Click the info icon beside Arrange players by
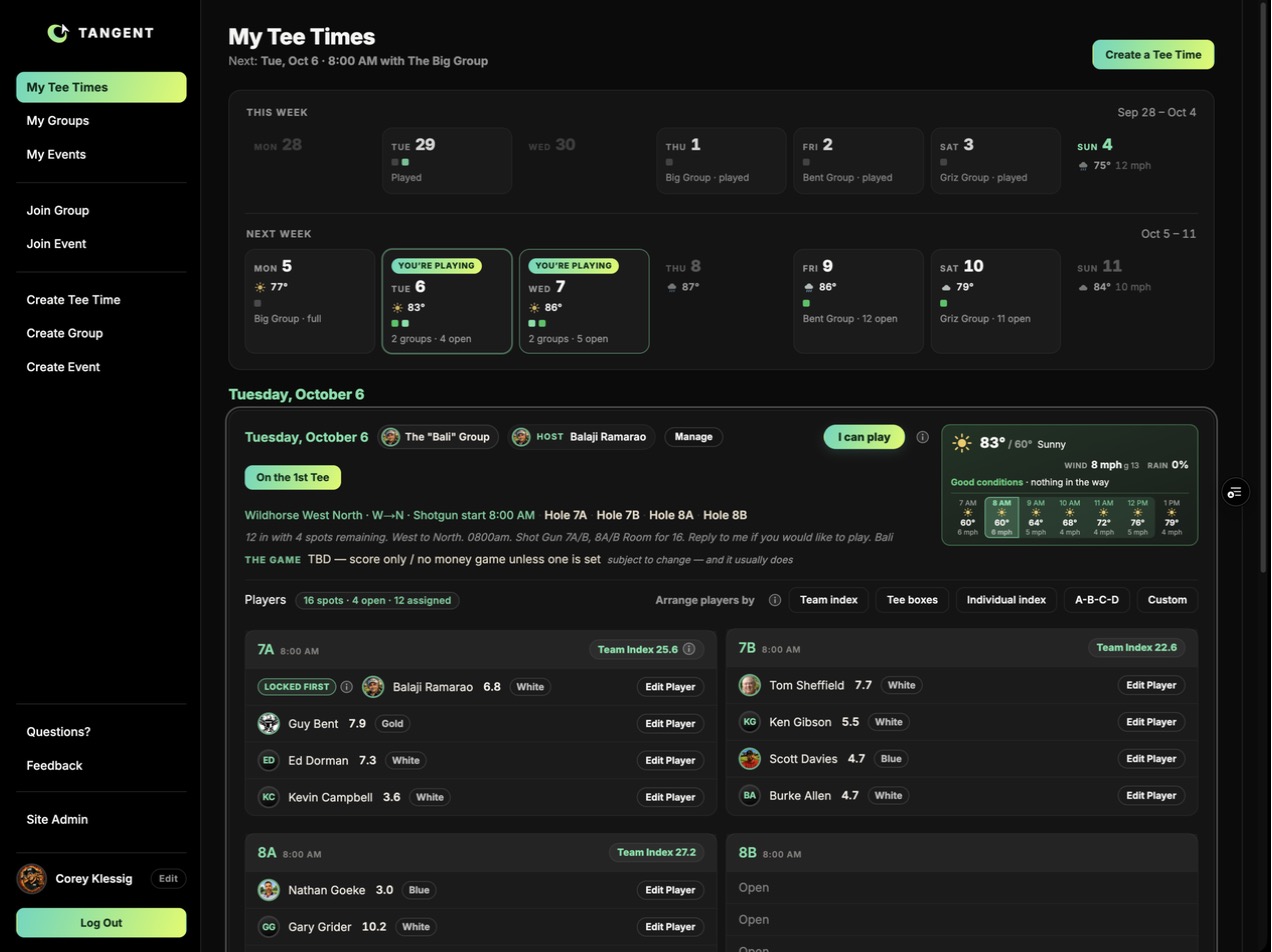This screenshot has width=1272, height=952. (x=775, y=600)
